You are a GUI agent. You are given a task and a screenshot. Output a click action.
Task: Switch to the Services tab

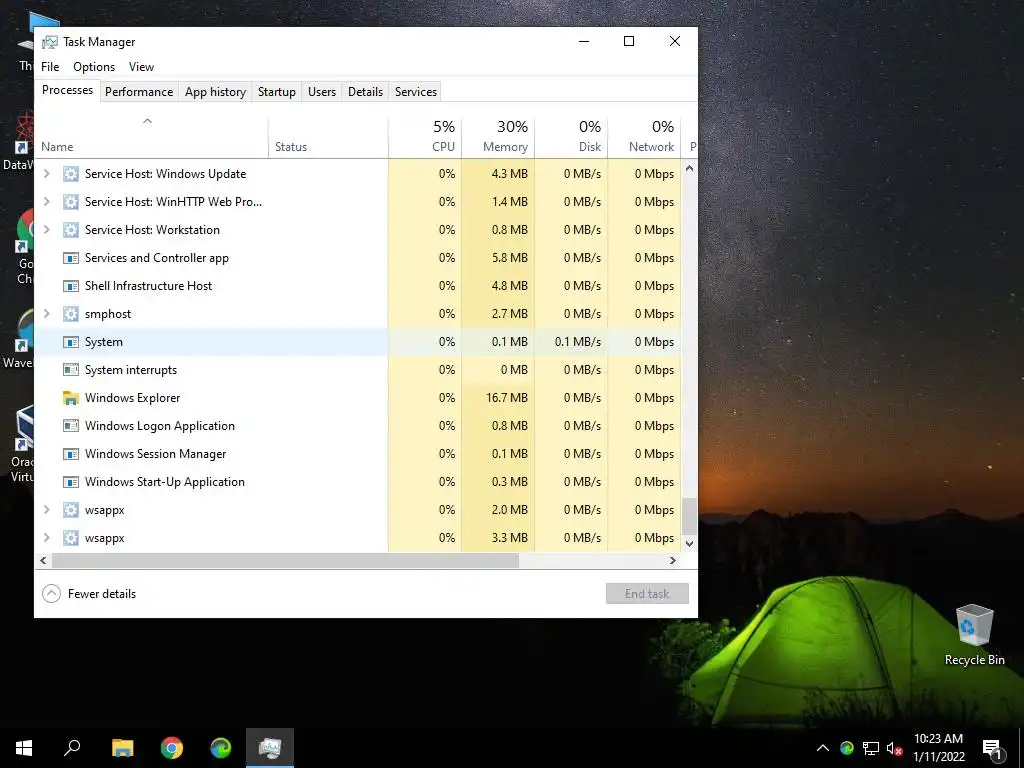click(416, 92)
